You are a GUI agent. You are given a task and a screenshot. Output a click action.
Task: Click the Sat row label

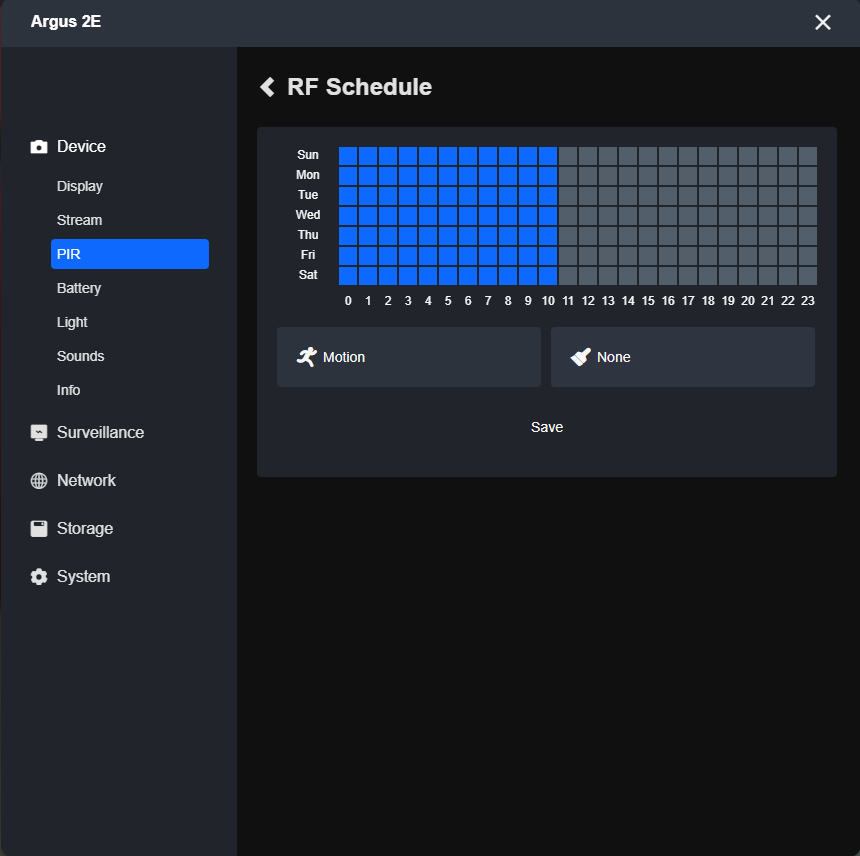pos(308,275)
